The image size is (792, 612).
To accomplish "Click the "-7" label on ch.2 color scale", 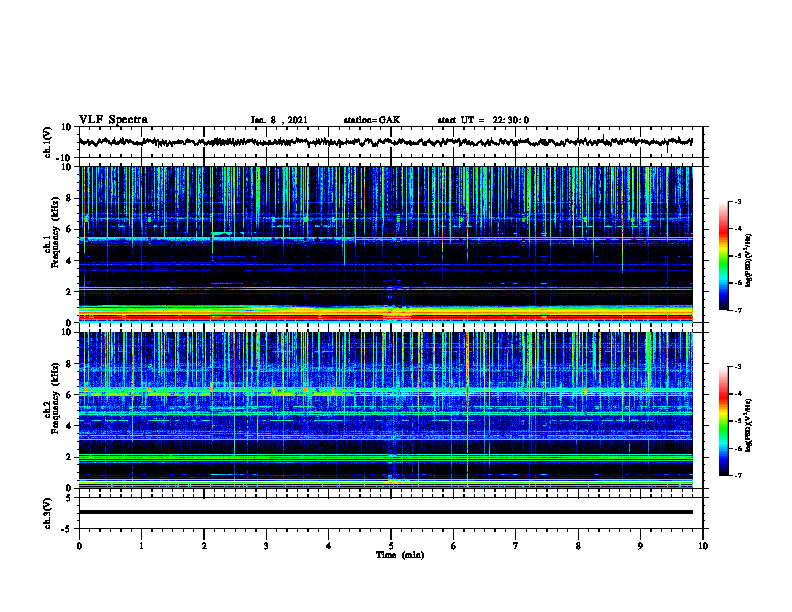I will [737, 476].
